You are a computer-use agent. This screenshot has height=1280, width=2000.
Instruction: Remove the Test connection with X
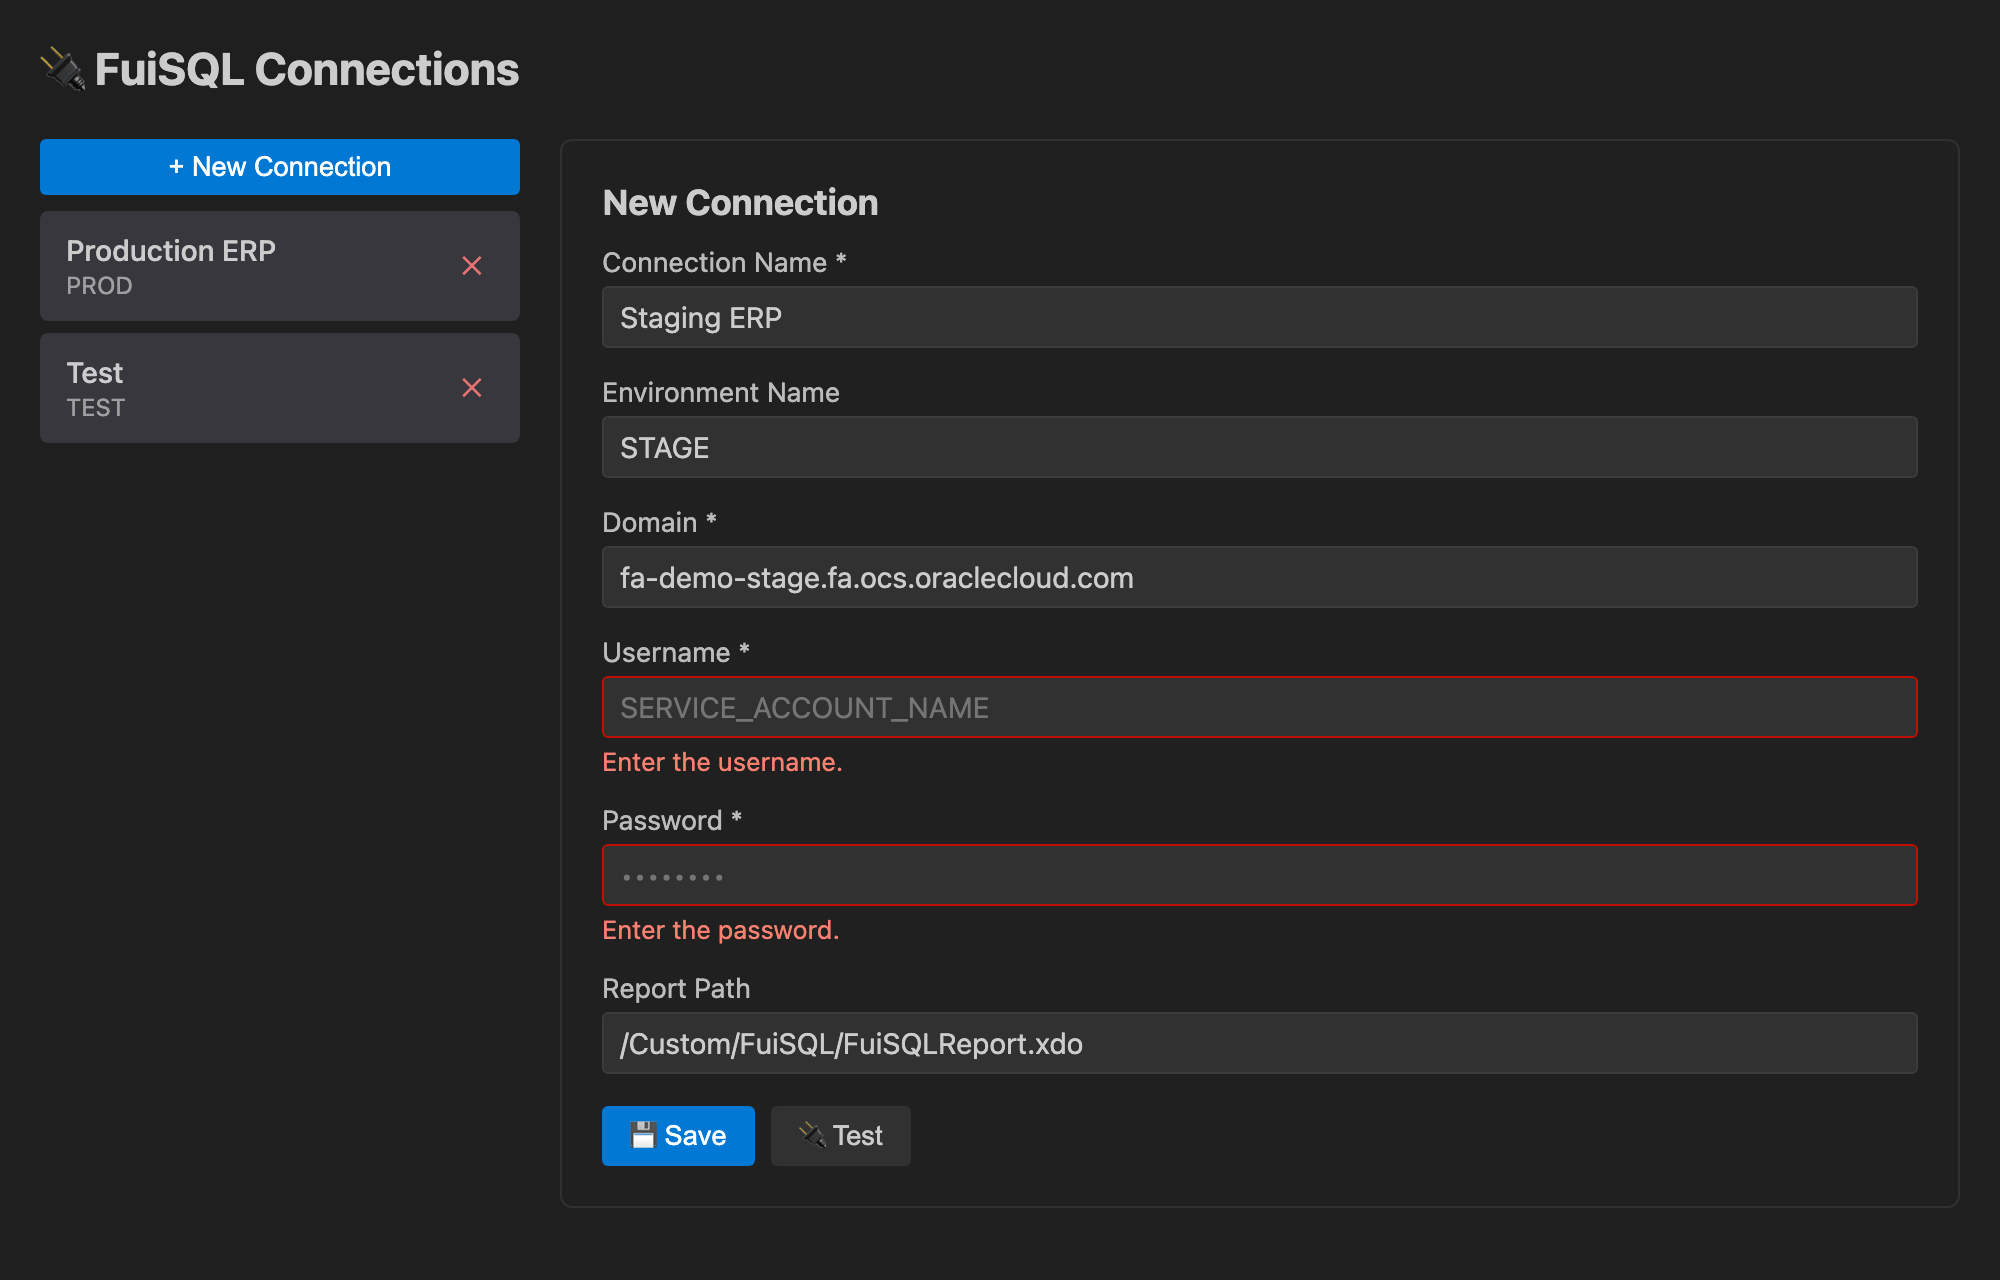[472, 388]
